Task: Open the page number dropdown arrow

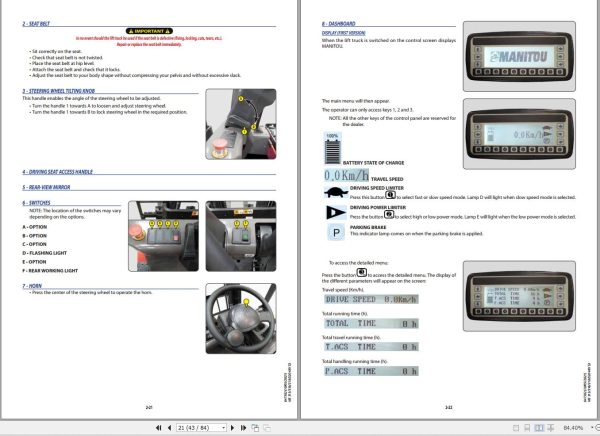Action: pyautogui.click(x=224, y=428)
